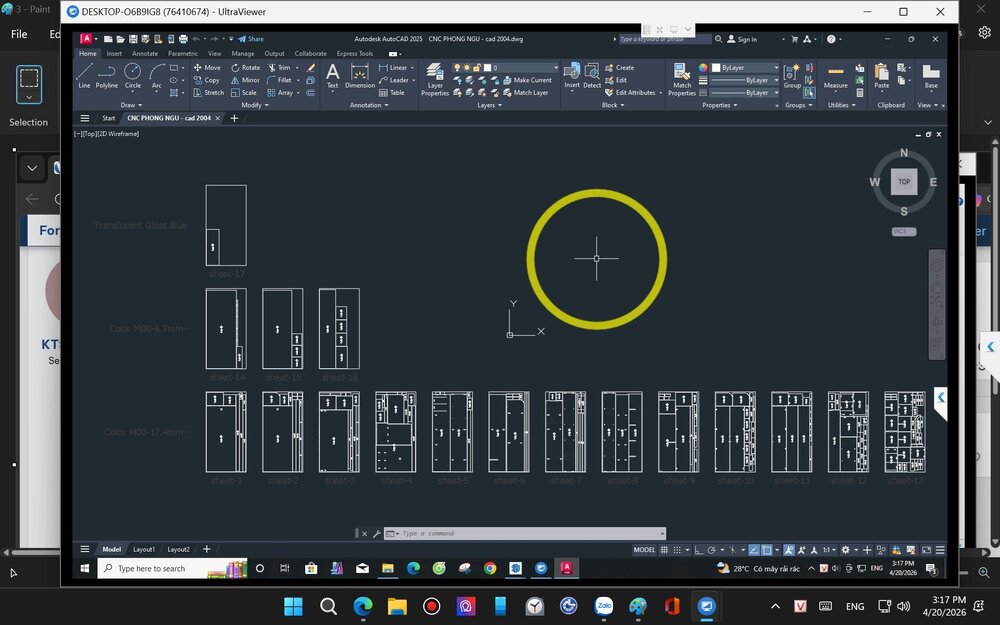
Task: Toggle Ortho mode in status bar
Action: (699, 549)
